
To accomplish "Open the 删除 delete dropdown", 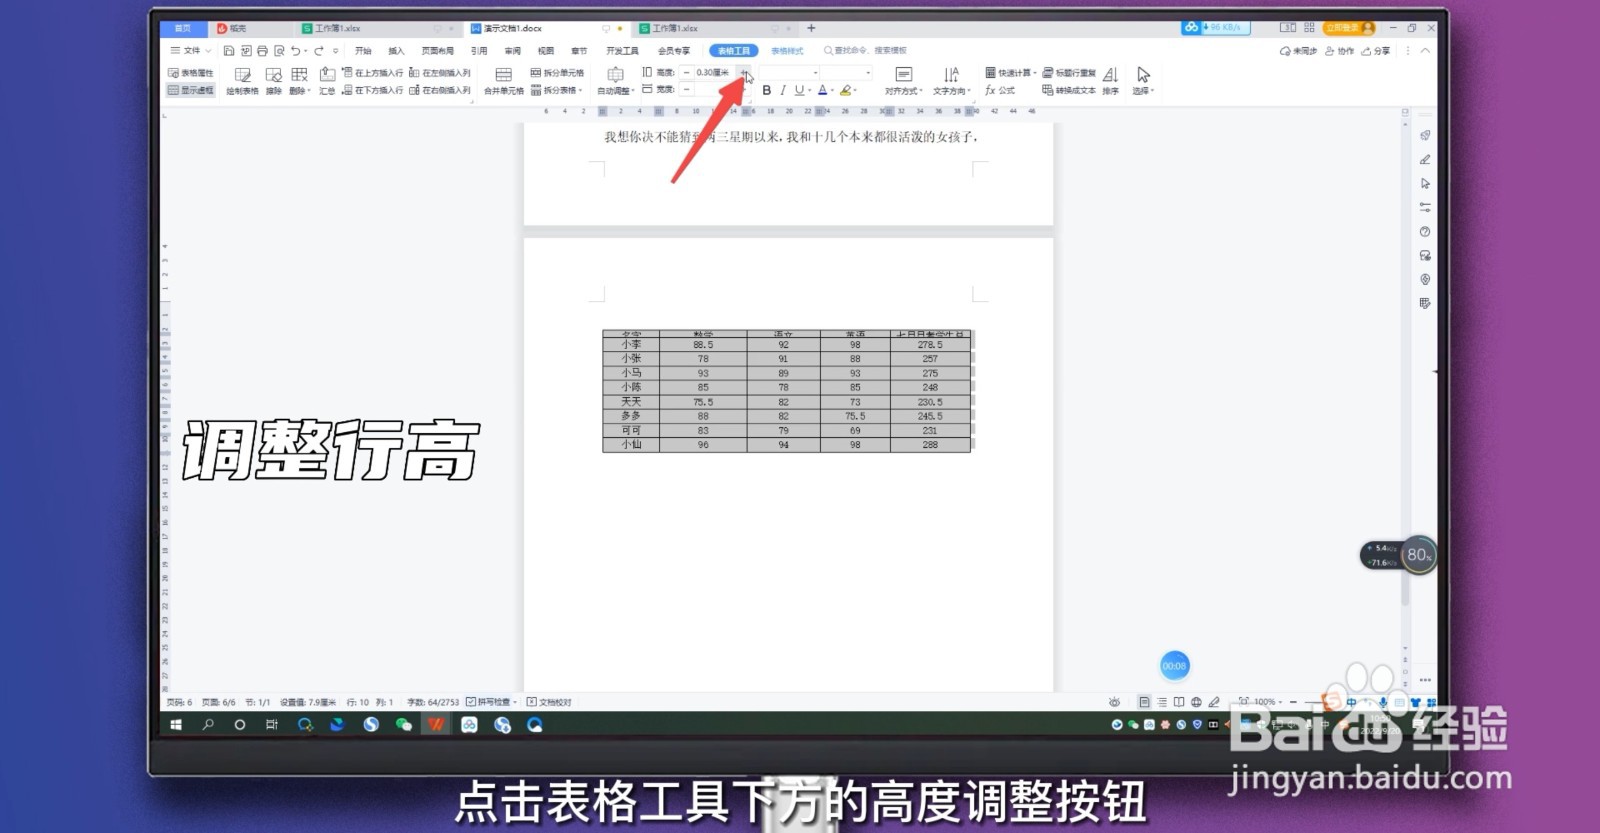I will 299,81.
